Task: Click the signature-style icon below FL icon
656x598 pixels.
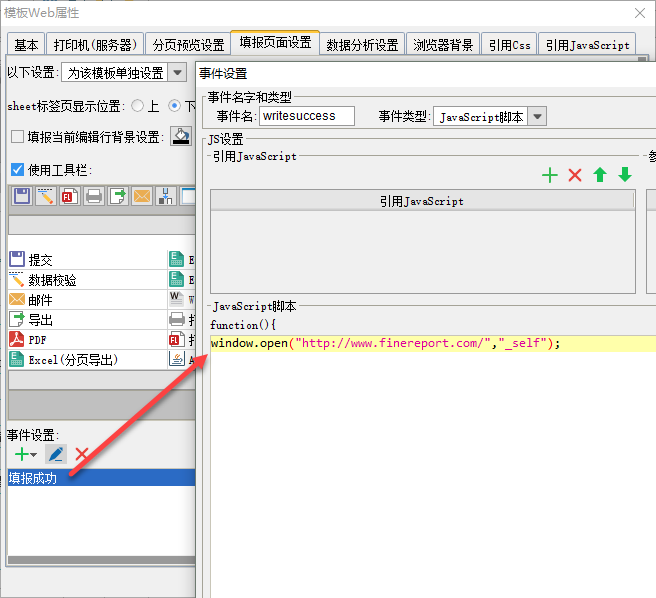Action: [177, 359]
